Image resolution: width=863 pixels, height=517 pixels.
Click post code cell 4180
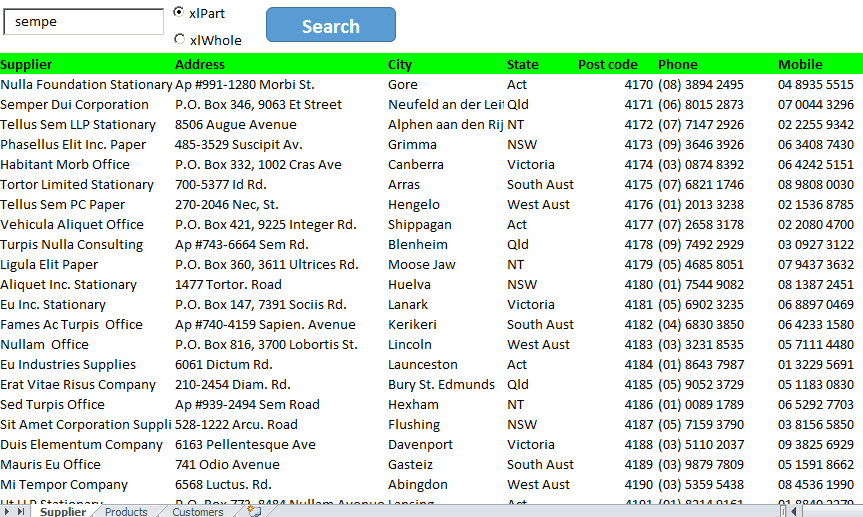coord(638,285)
